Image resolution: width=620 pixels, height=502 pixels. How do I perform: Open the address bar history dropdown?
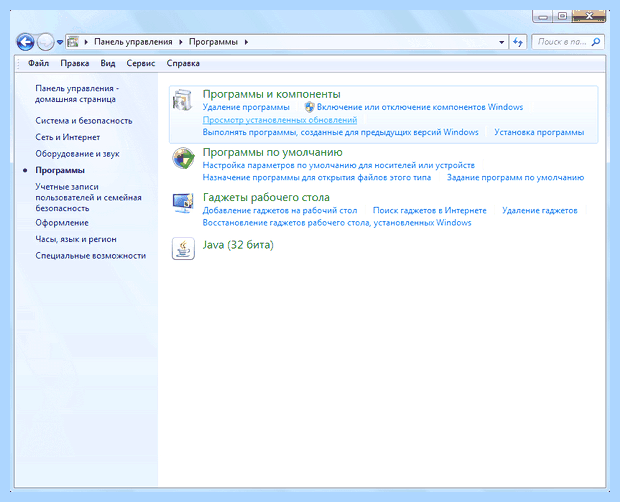tap(501, 42)
